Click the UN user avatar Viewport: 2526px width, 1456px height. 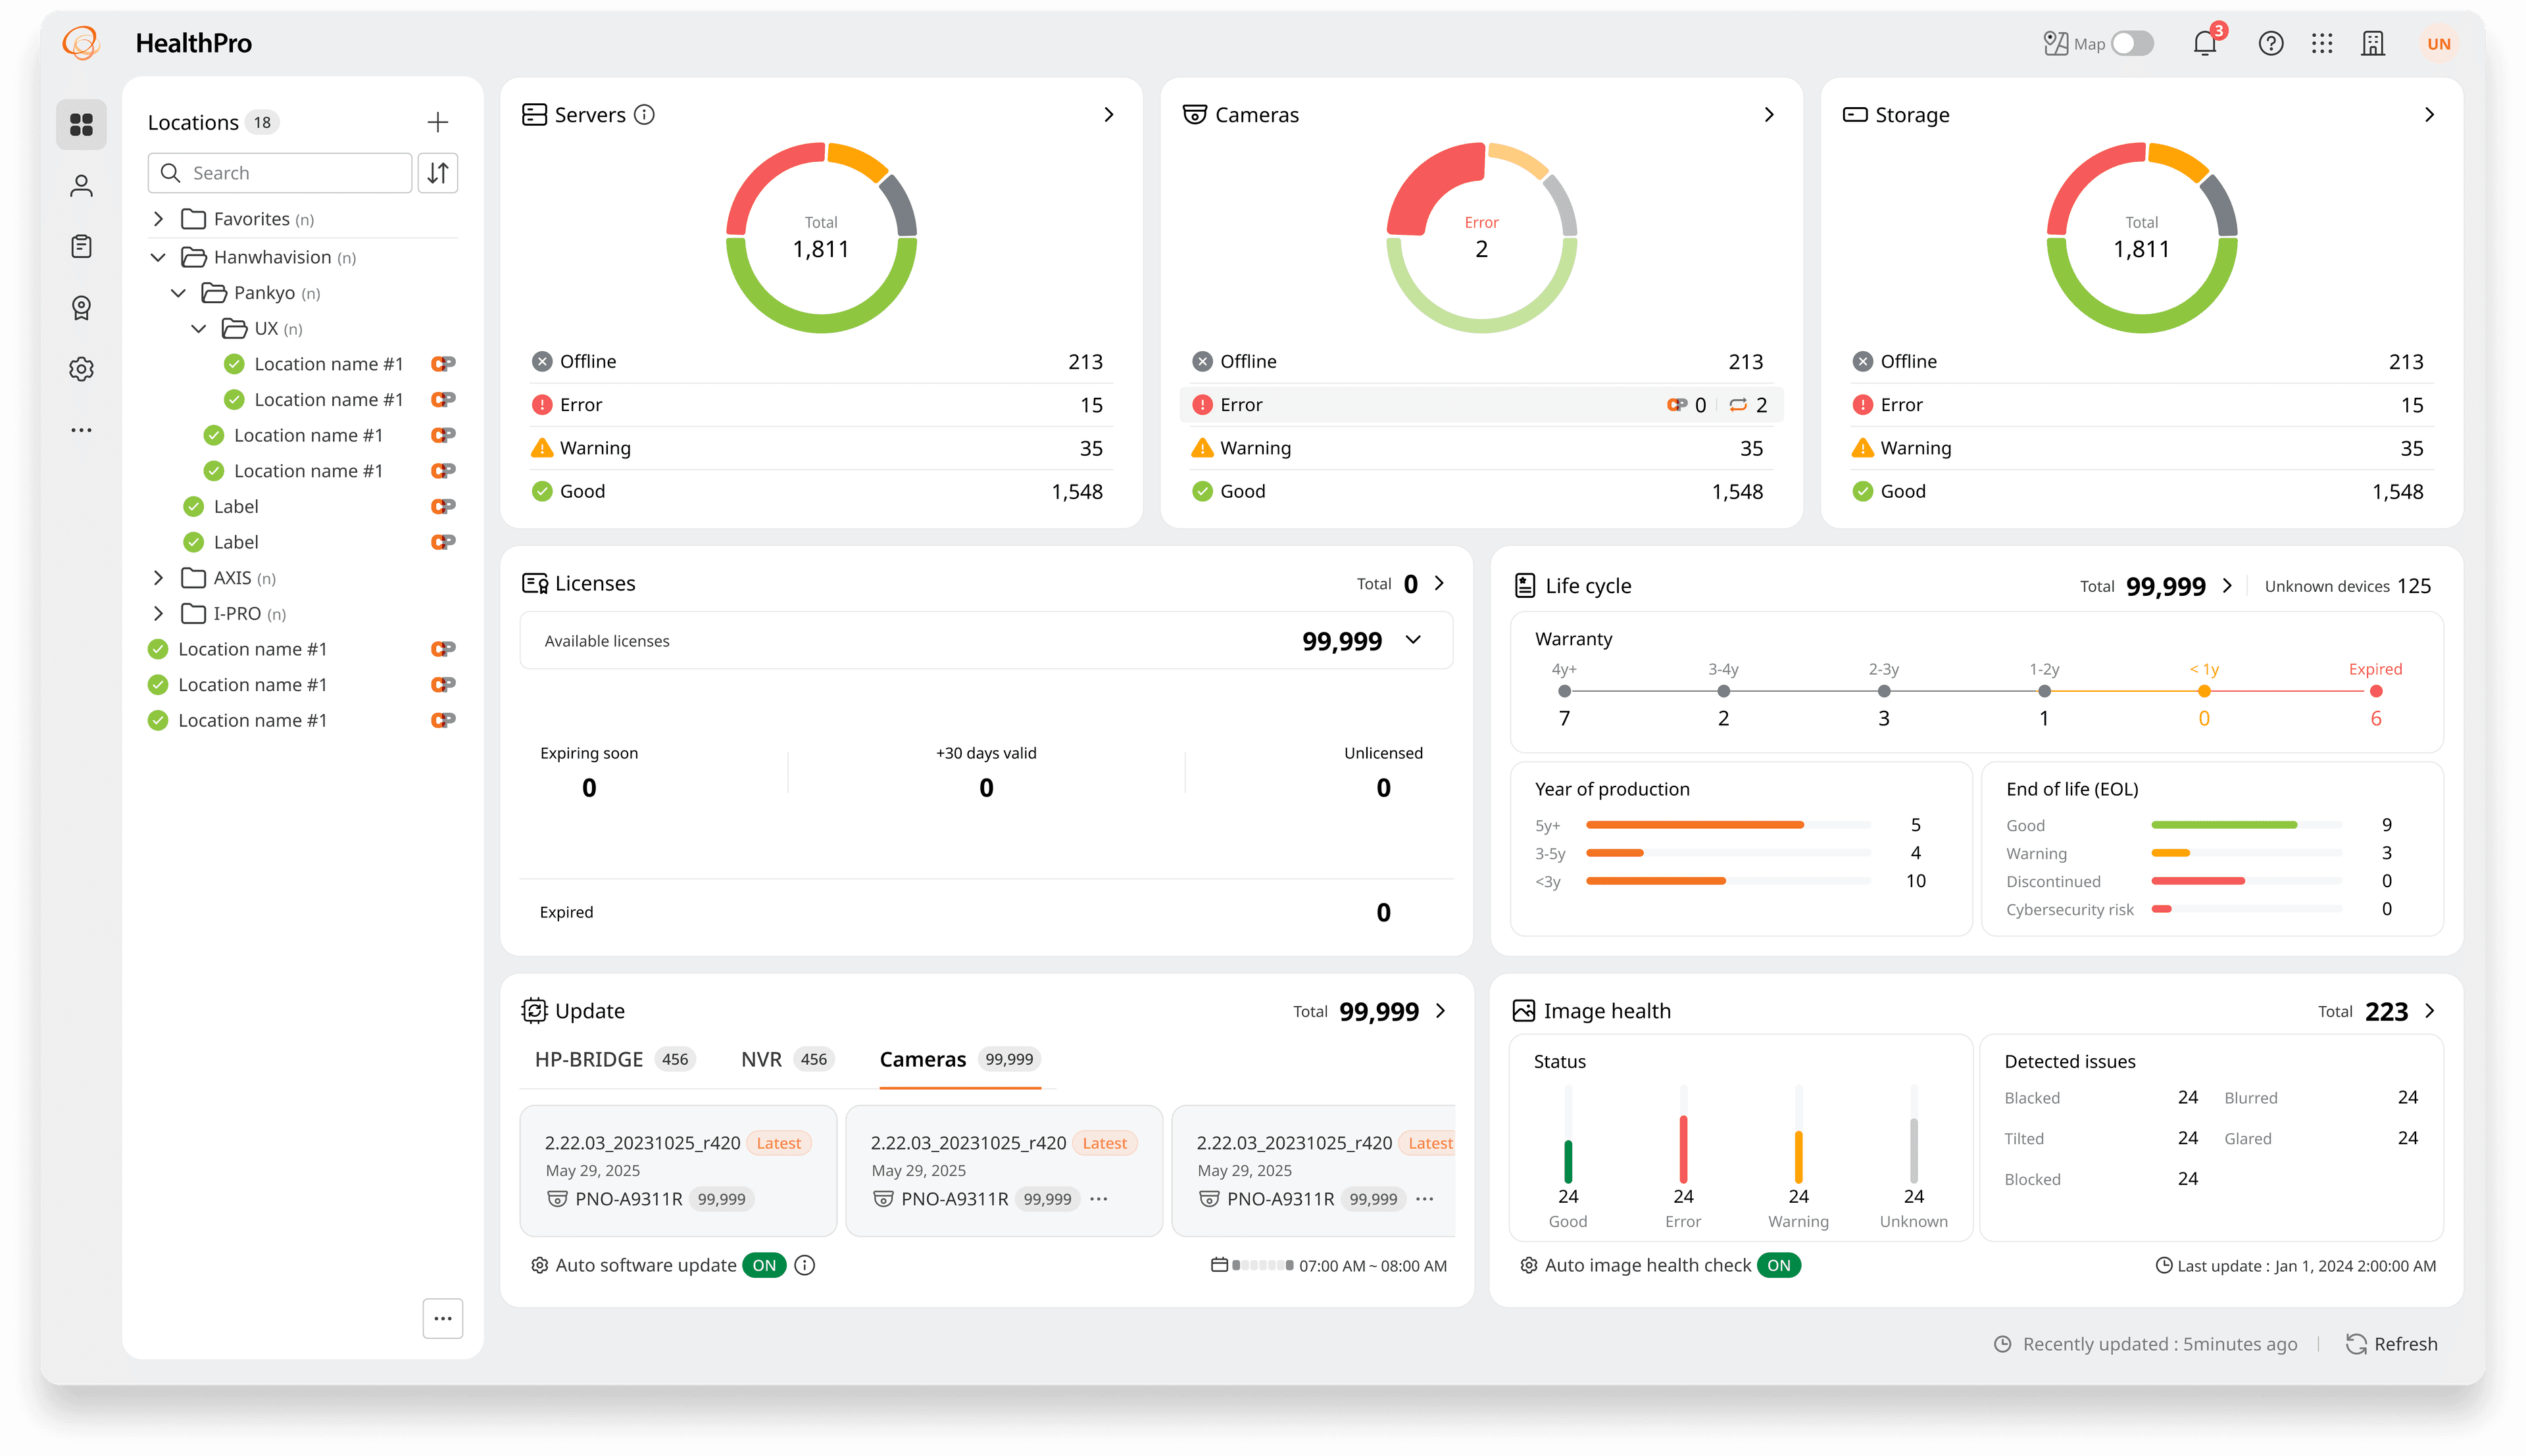(x=2438, y=43)
